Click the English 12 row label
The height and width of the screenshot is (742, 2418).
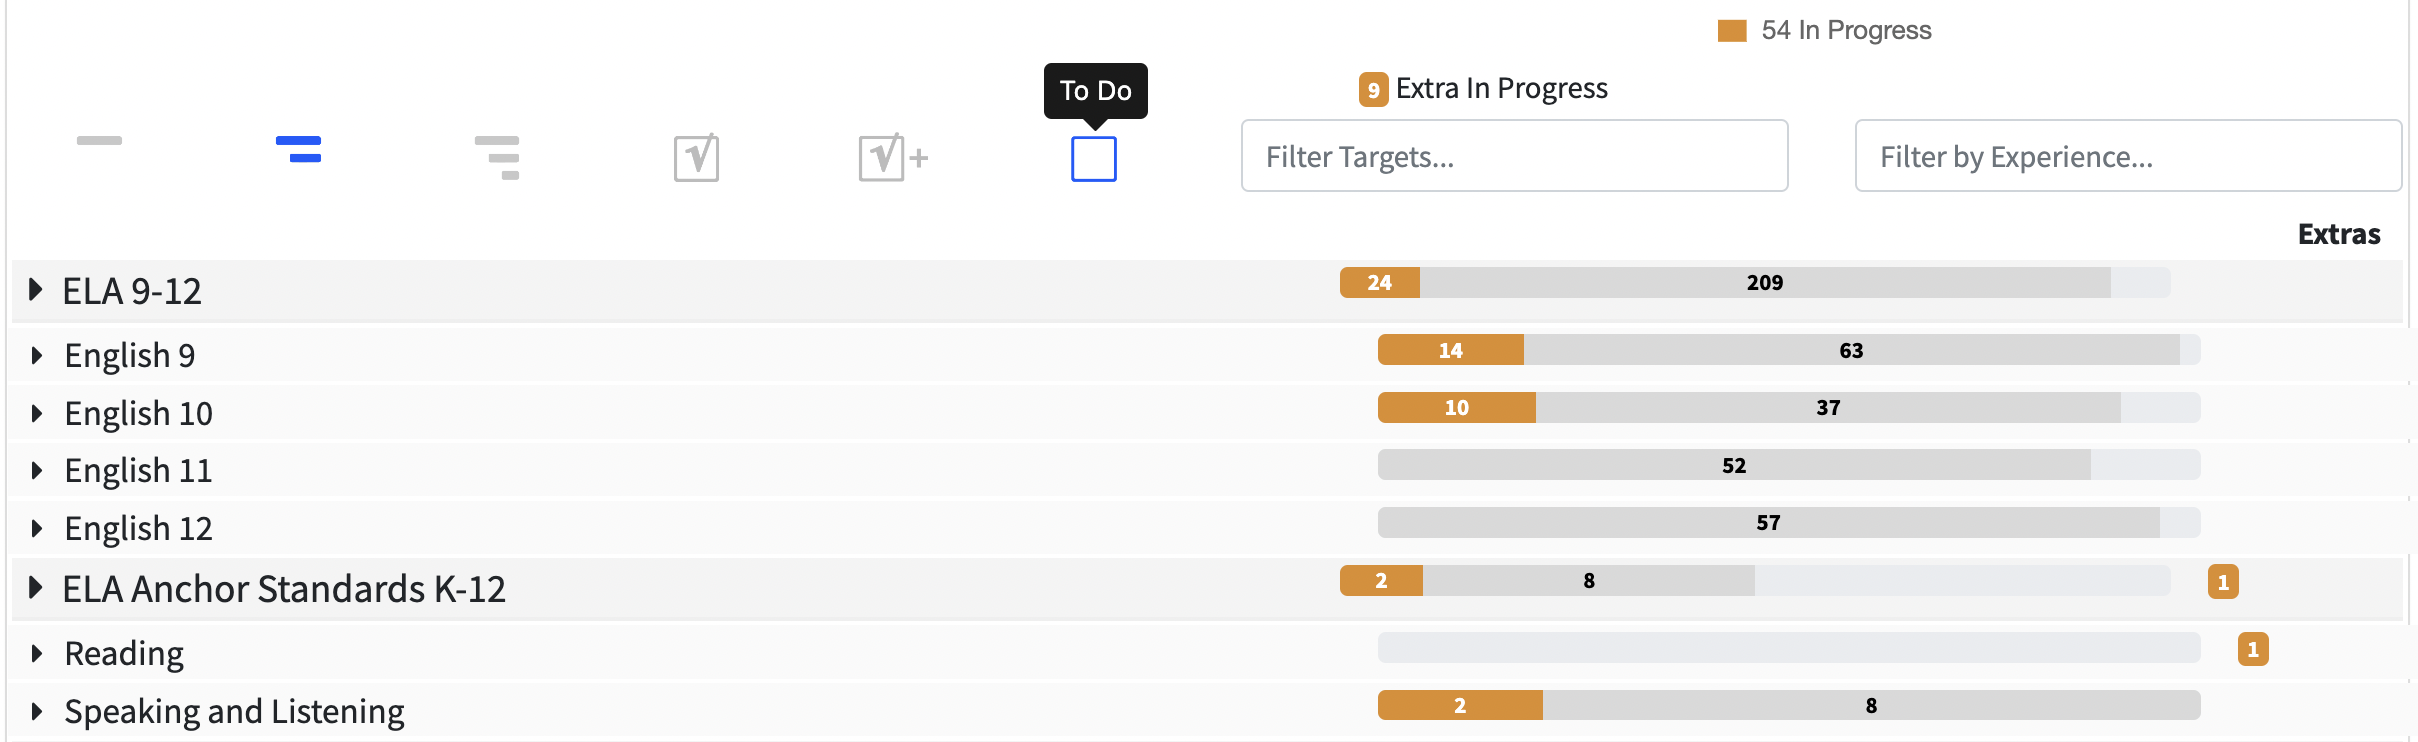point(138,528)
